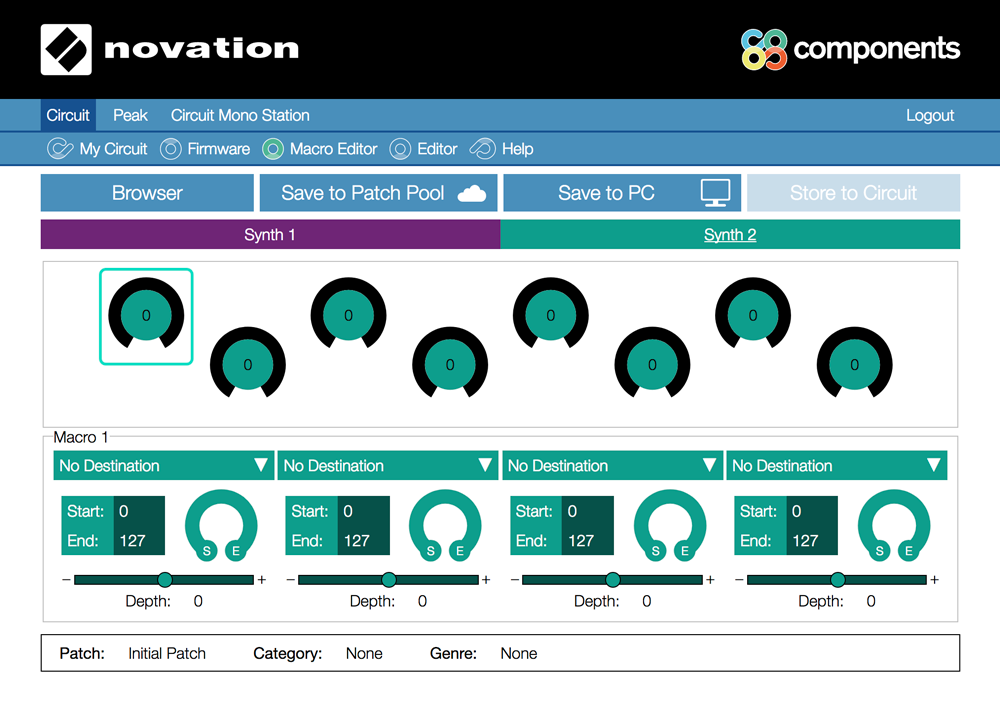This screenshot has height=704, width=1000.
Task: Expand the second No Destination dropdown
Action: click(388, 466)
